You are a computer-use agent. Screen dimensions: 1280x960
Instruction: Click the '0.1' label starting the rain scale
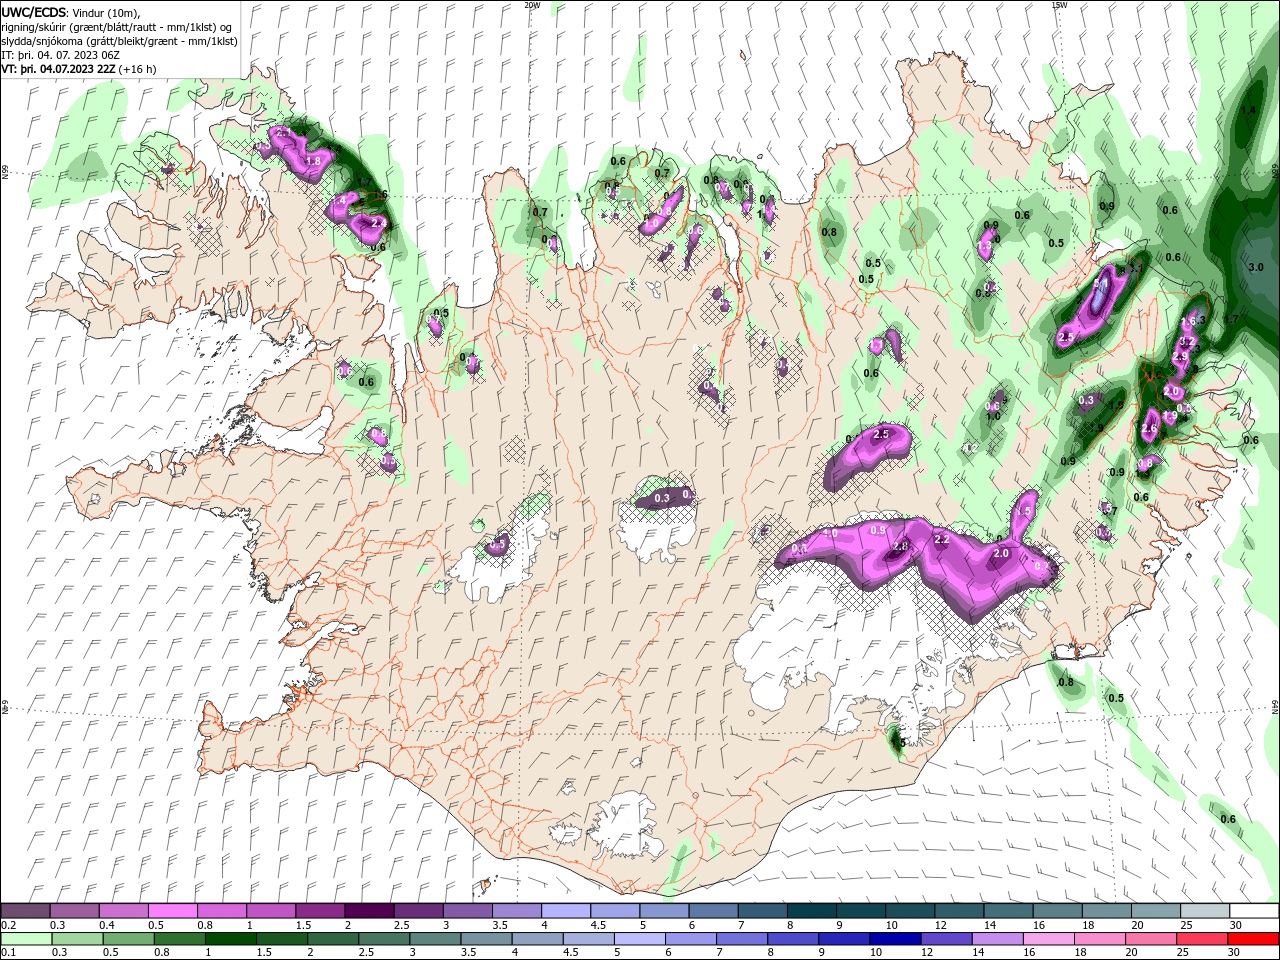click(8, 953)
